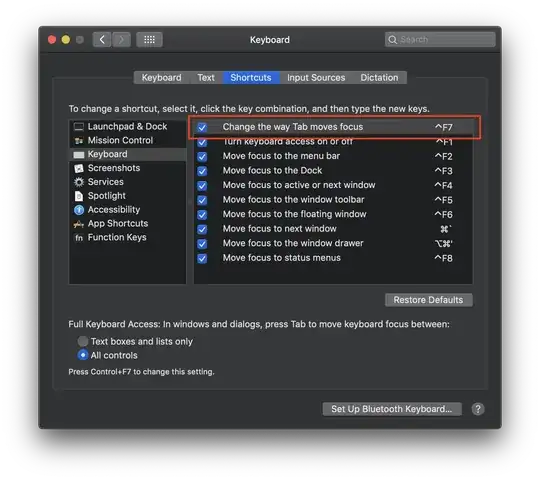Select All controls radio button
The height and width of the screenshot is (480, 540).
(83, 355)
